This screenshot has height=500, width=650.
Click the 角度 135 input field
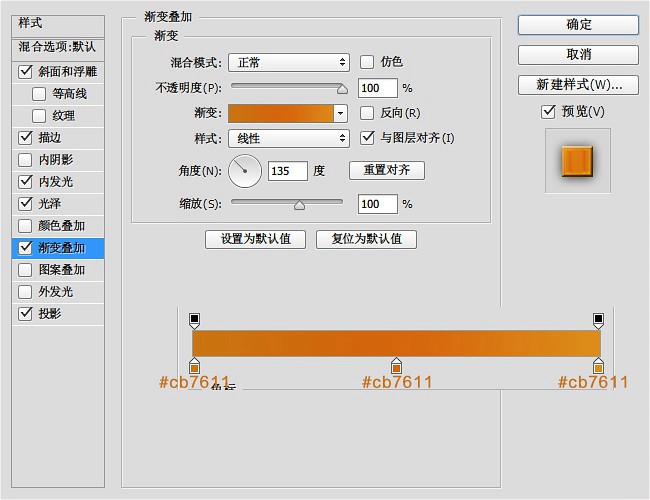pos(288,171)
